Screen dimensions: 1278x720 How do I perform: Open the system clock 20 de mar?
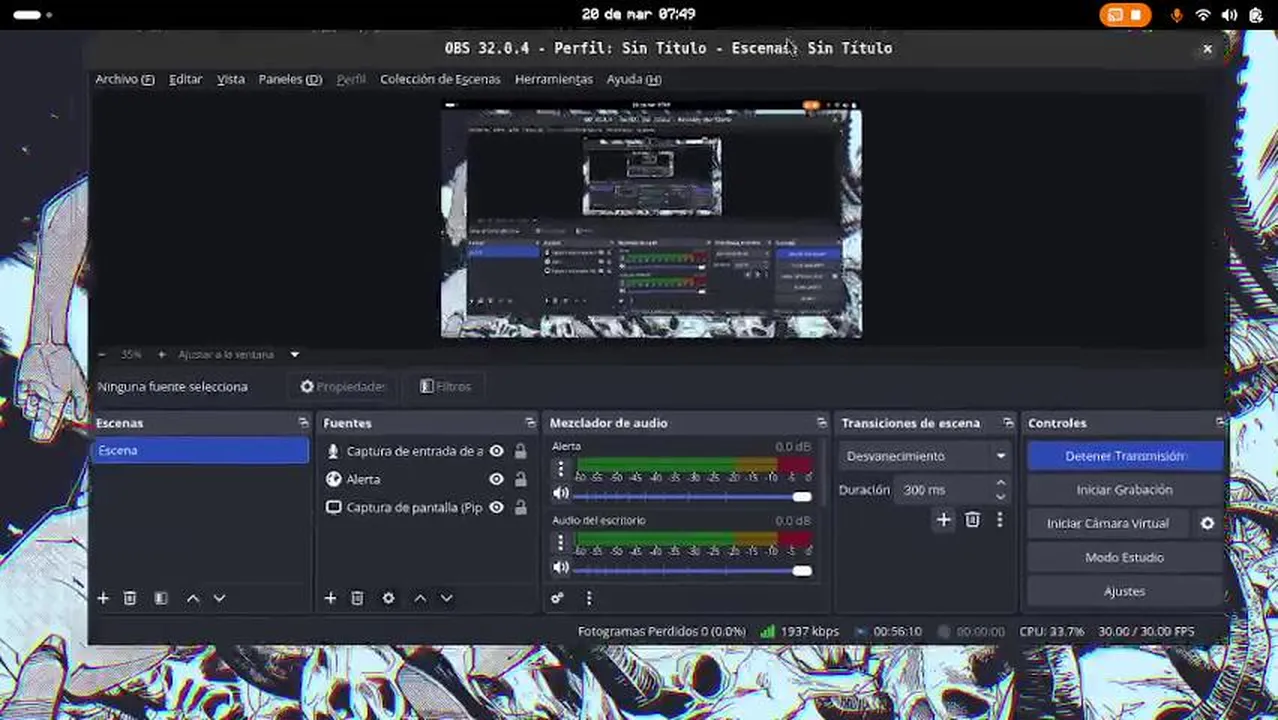pyautogui.click(x=638, y=14)
